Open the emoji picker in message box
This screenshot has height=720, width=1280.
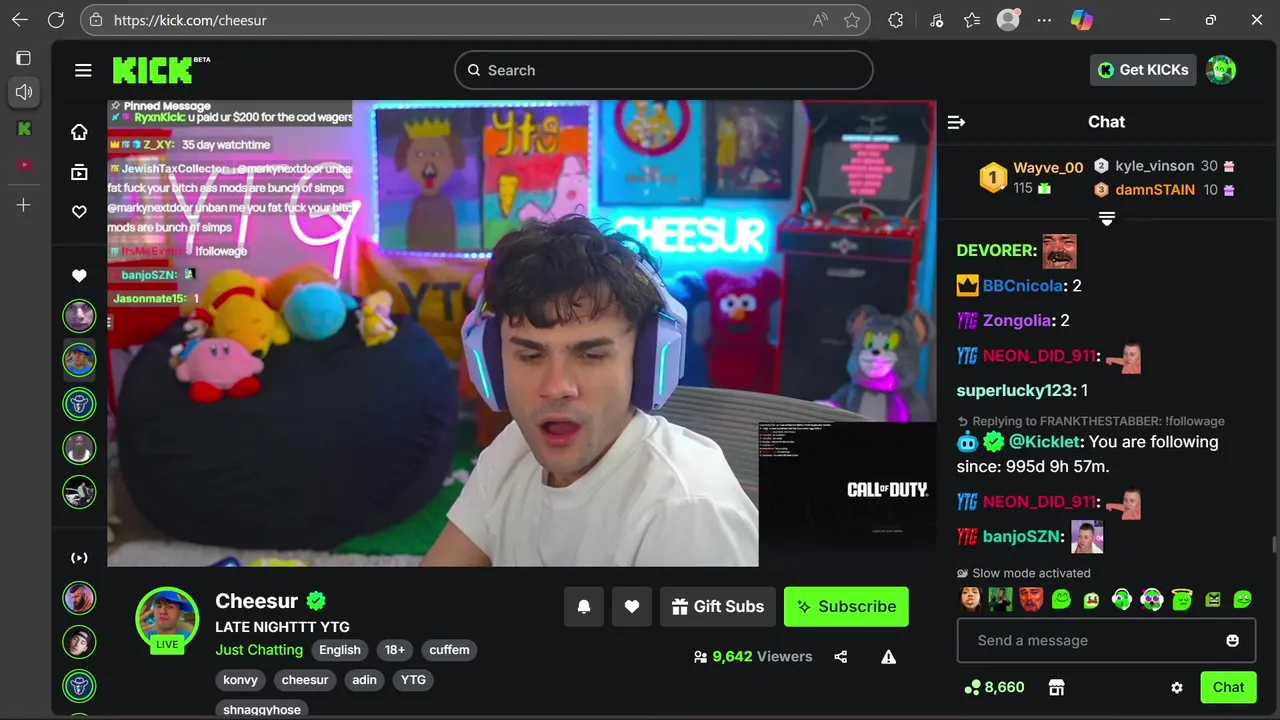1233,640
